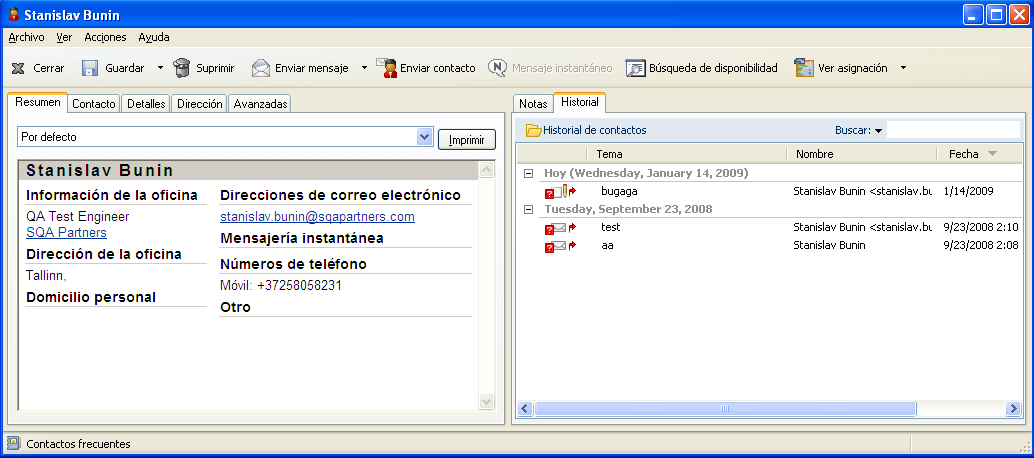Switch to the Resumen tab
This screenshot has height=458, width=1034.
(x=38, y=103)
